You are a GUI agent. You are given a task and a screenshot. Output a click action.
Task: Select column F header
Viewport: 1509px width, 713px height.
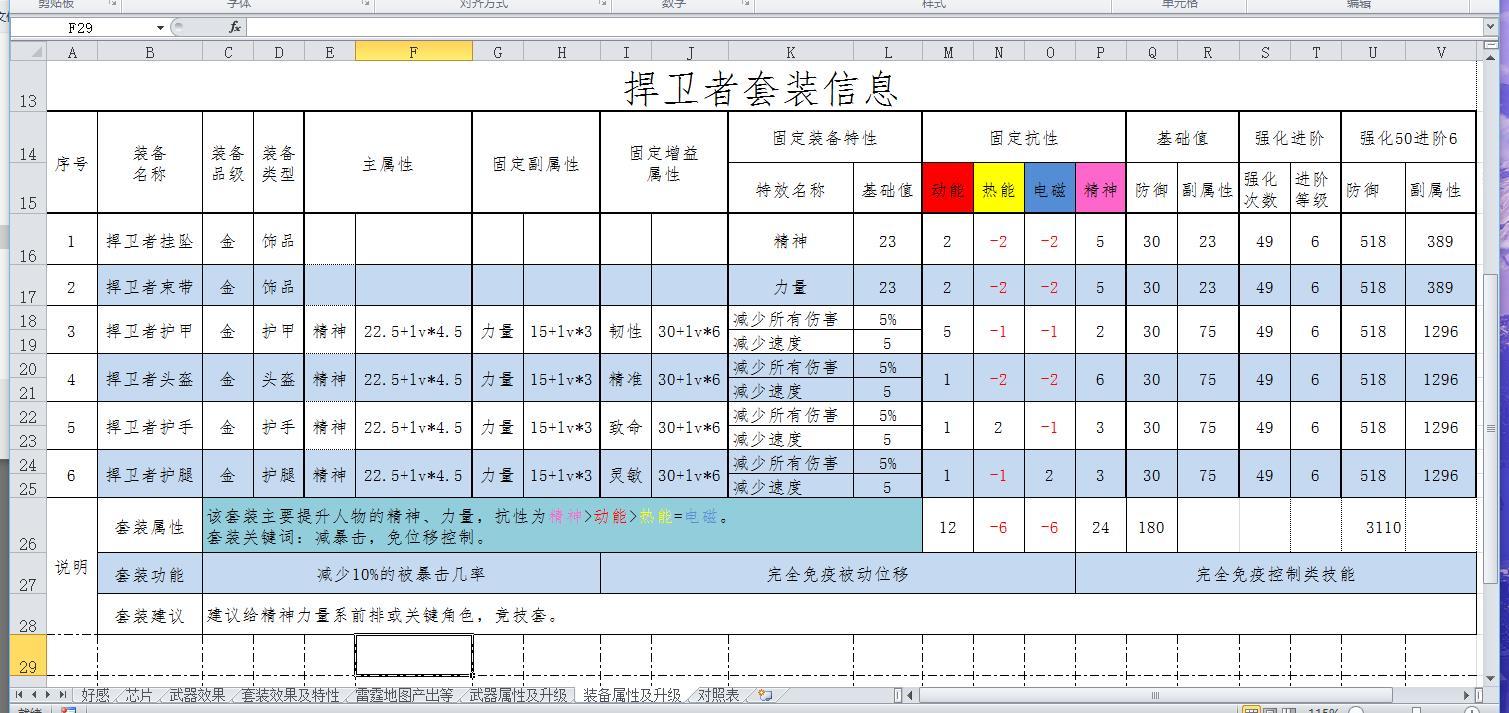click(x=413, y=52)
